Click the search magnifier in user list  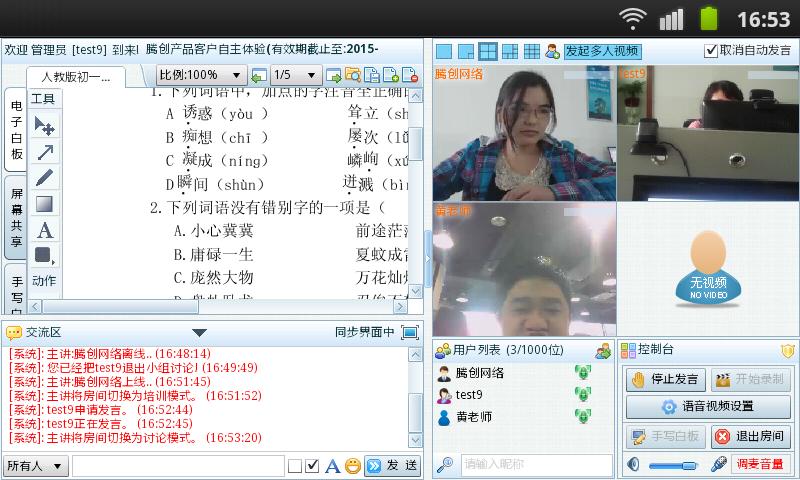[445, 464]
